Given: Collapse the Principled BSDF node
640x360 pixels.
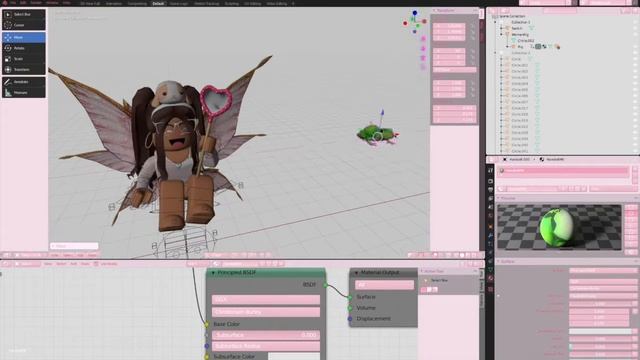Looking at the screenshot, I should pyautogui.click(x=213, y=273).
